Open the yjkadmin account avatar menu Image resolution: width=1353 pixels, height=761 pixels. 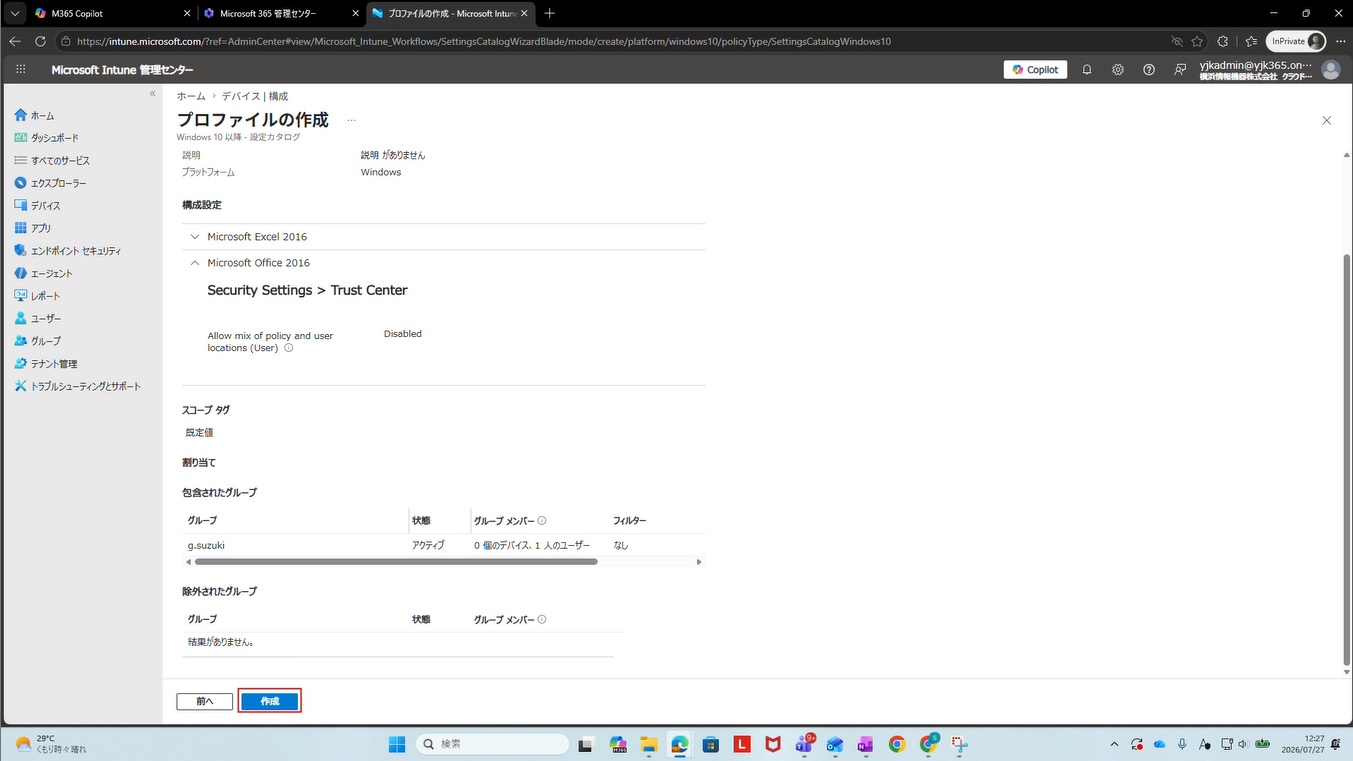pyautogui.click(x=1330, y=70)
